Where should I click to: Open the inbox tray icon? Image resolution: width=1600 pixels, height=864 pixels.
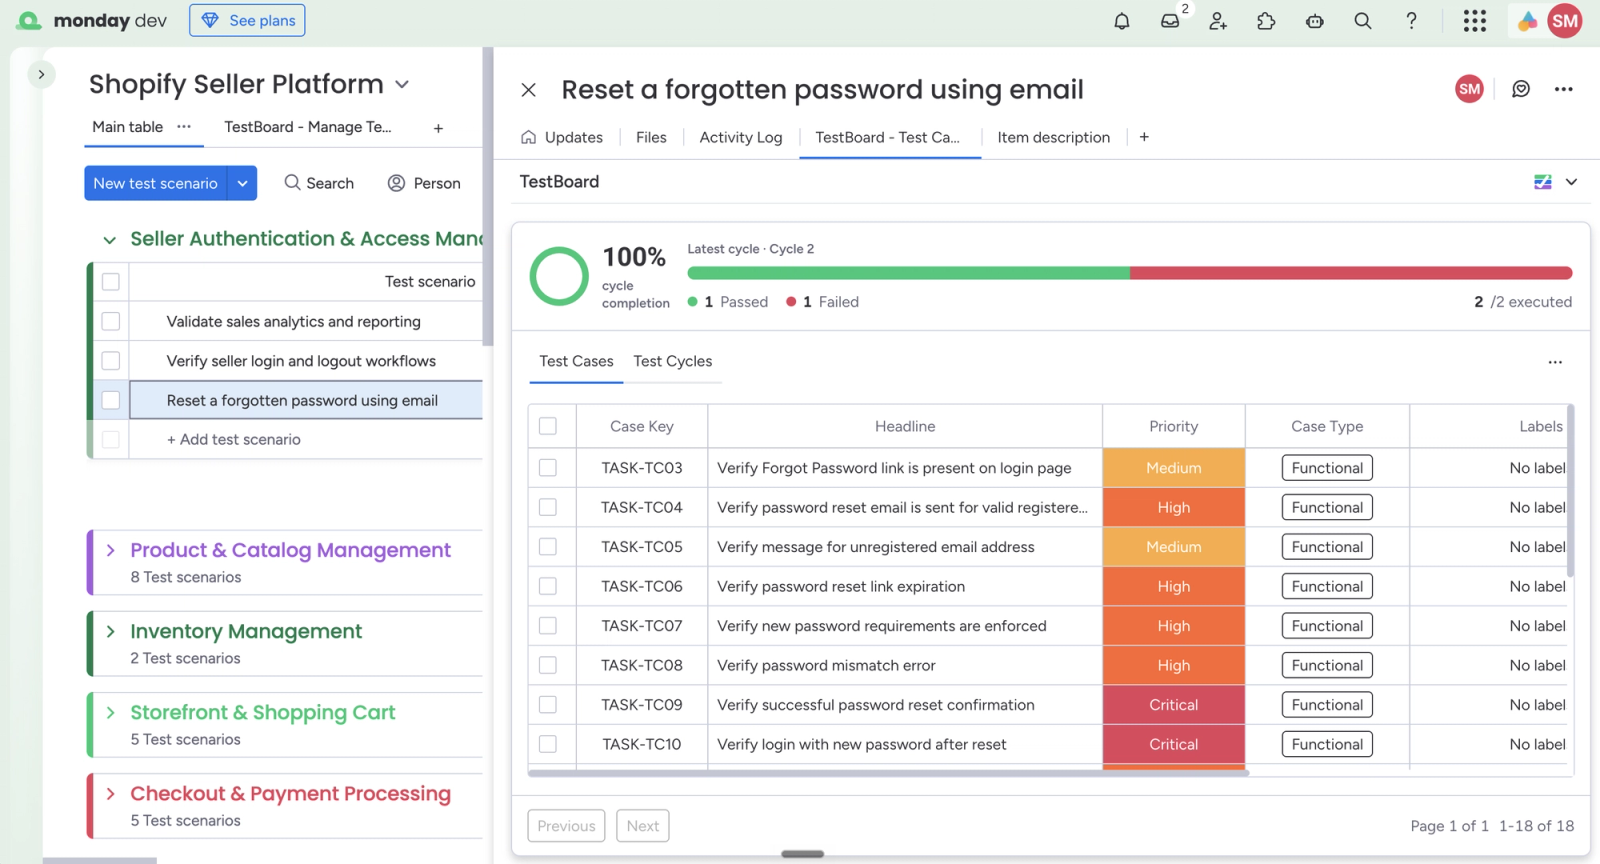tap(1170, 21)
